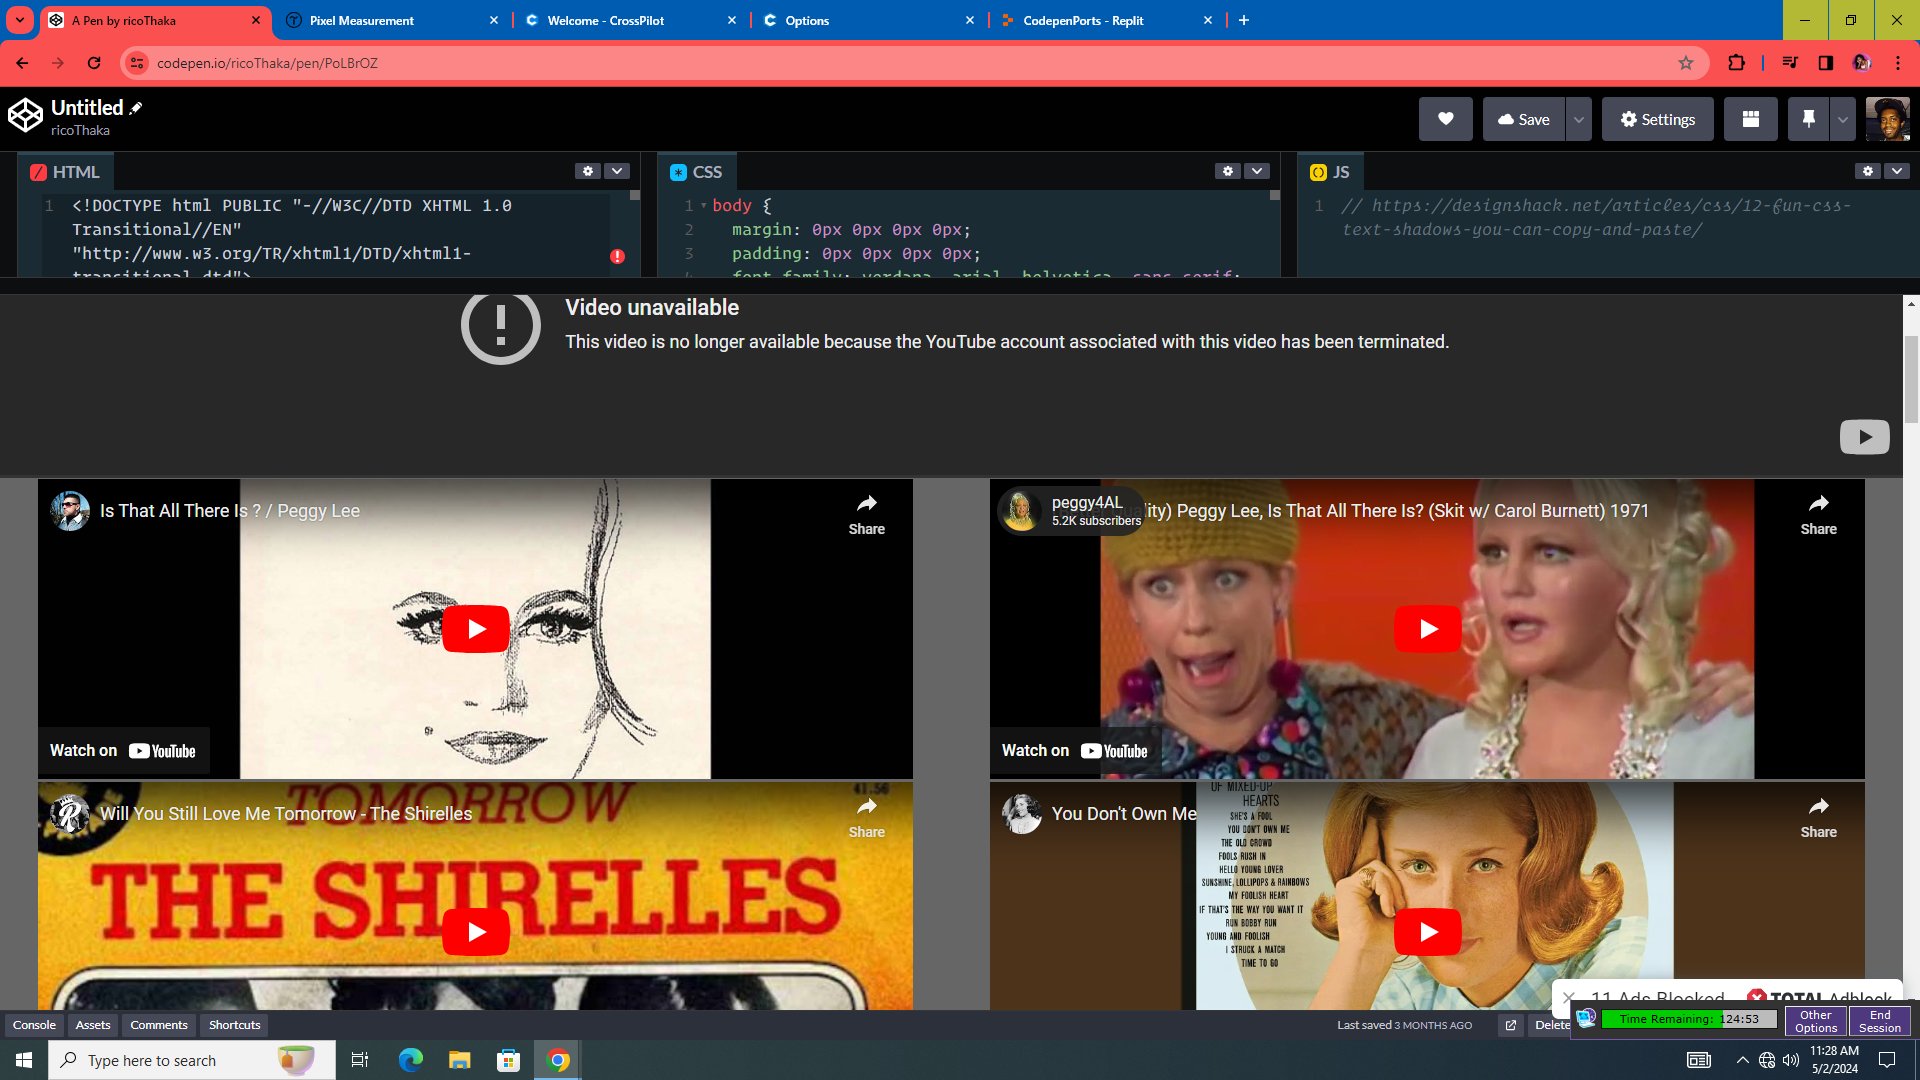Expand CSS editor dropdown chevron
1920x1080 pixels.
(1257, 171)
